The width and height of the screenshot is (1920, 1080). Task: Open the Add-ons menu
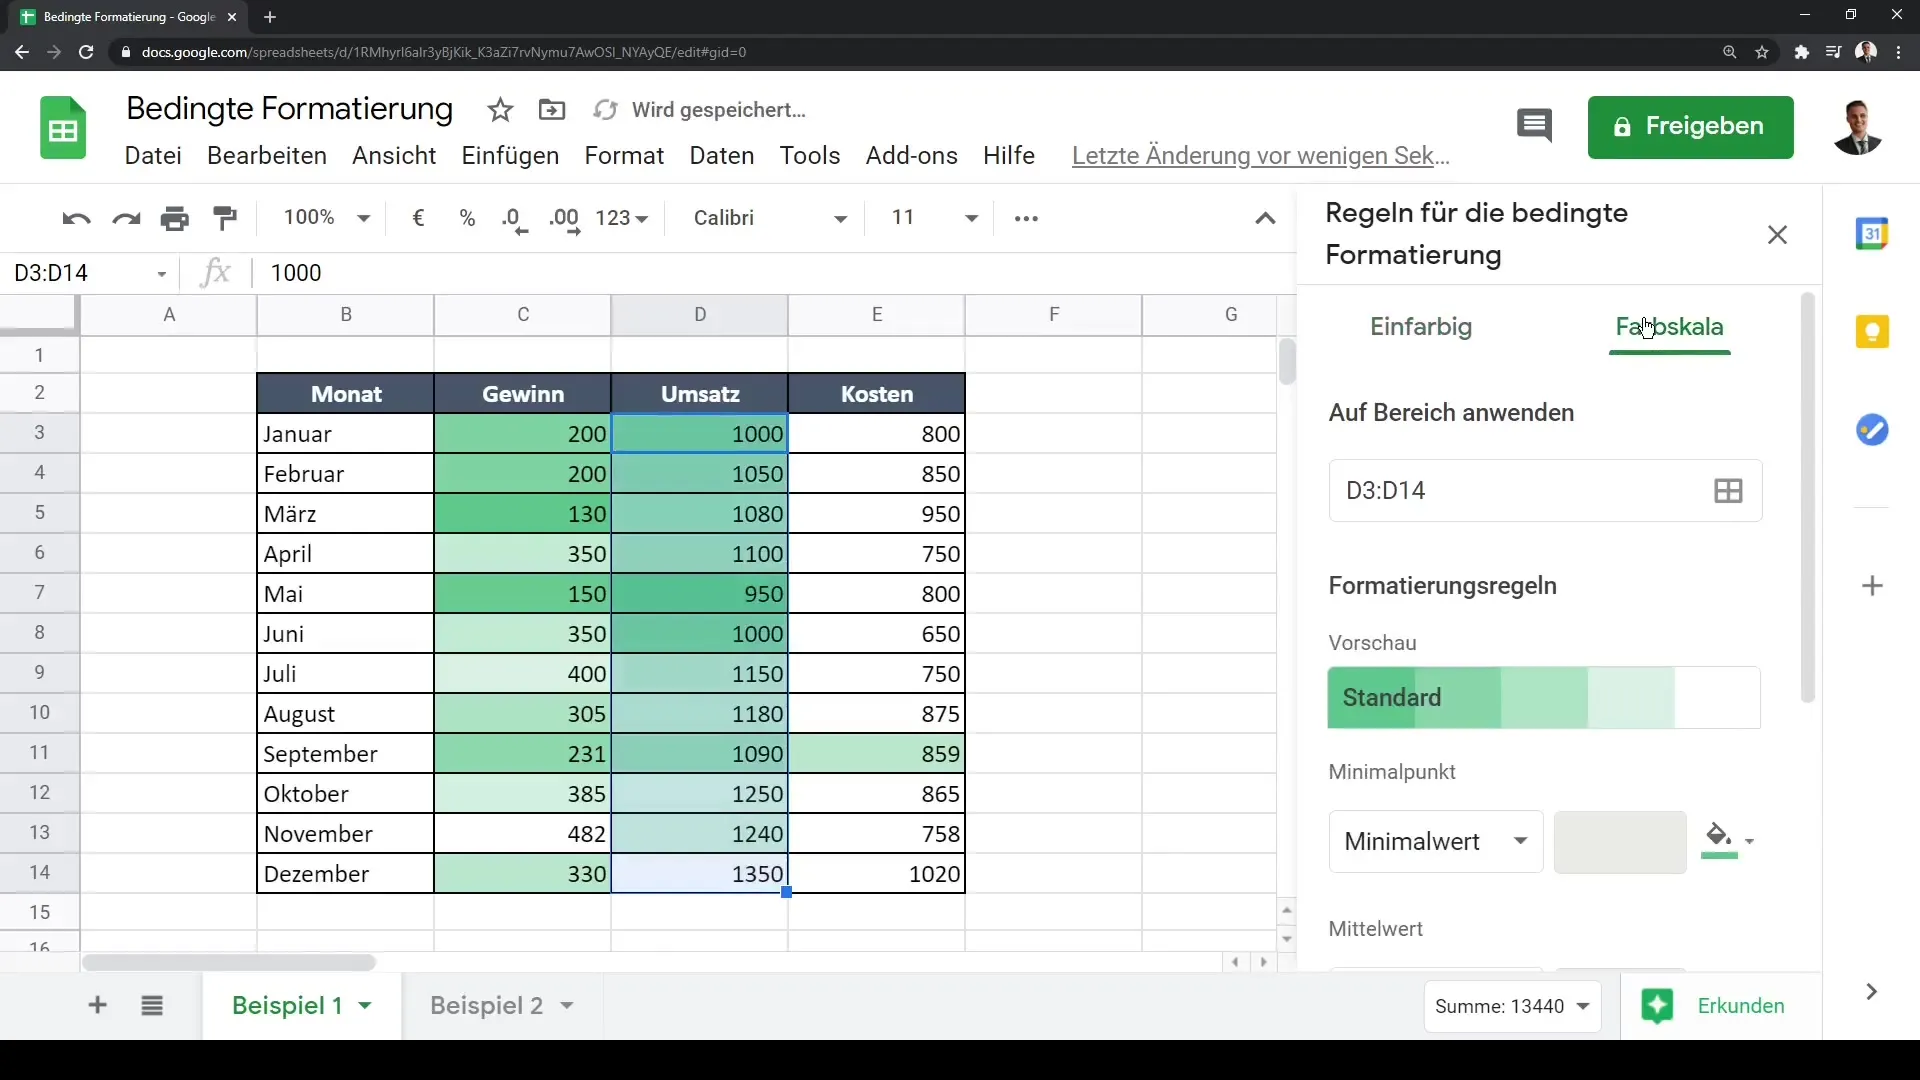(x=912, y=156)
